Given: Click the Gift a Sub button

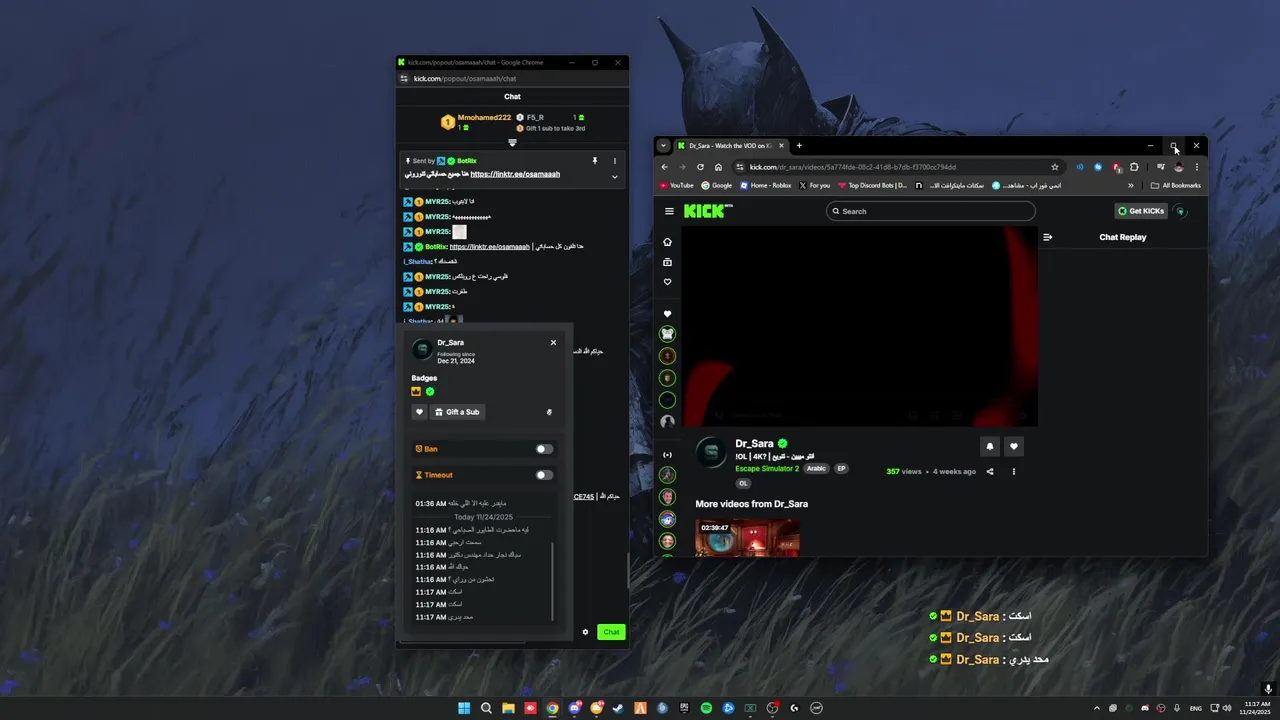Looking at the screenshot, I should point(457,412).
